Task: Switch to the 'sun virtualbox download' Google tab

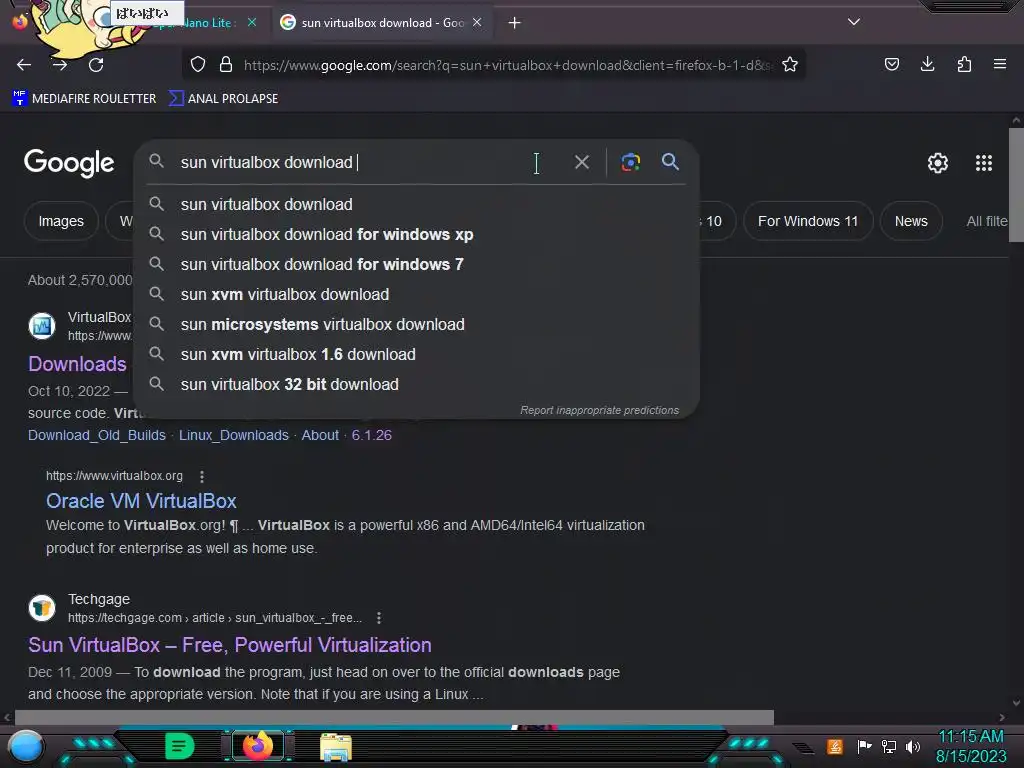Action: click(x=381, y=23)
